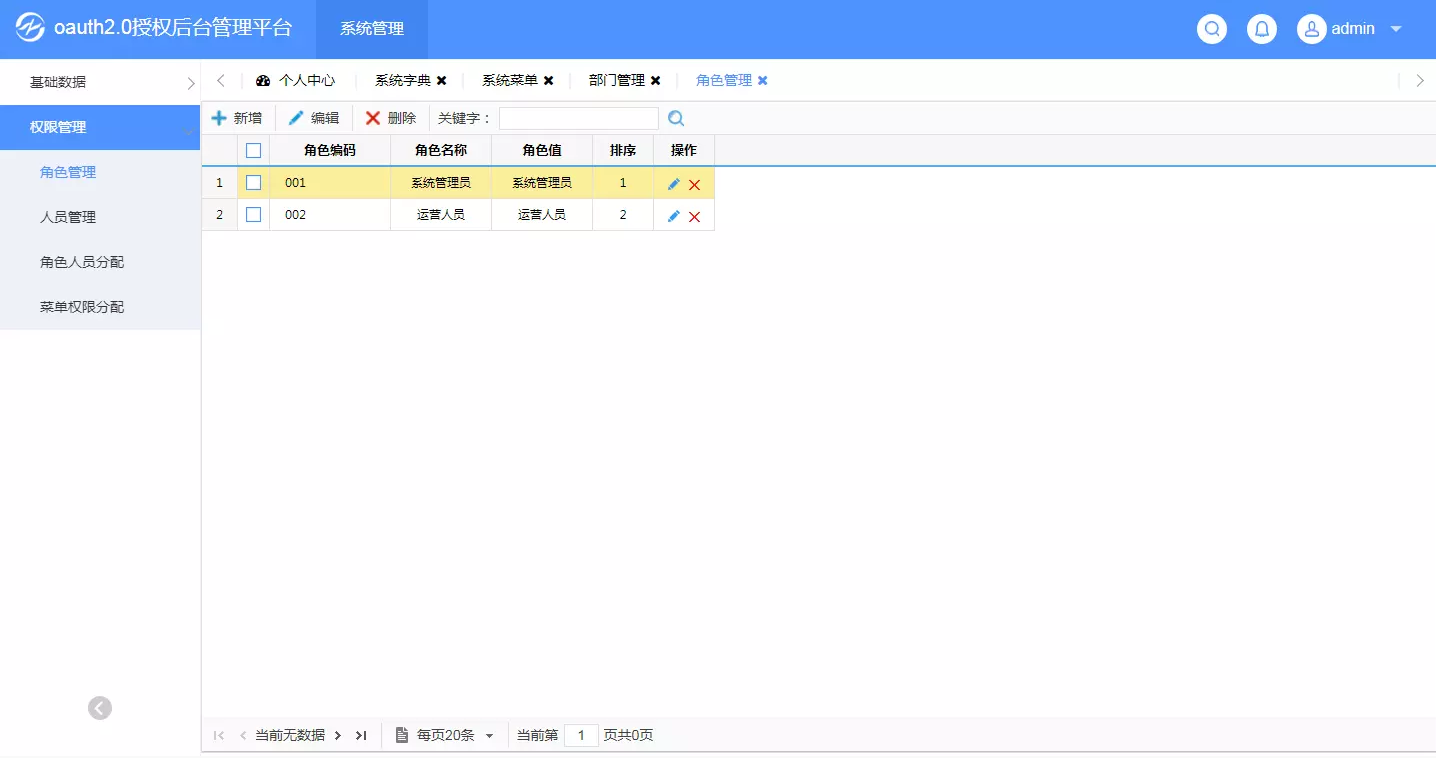This screenshot has width=1436, height=758.
Task: Collapse the left sidebar with the round arrow
Action: point(100,708)
